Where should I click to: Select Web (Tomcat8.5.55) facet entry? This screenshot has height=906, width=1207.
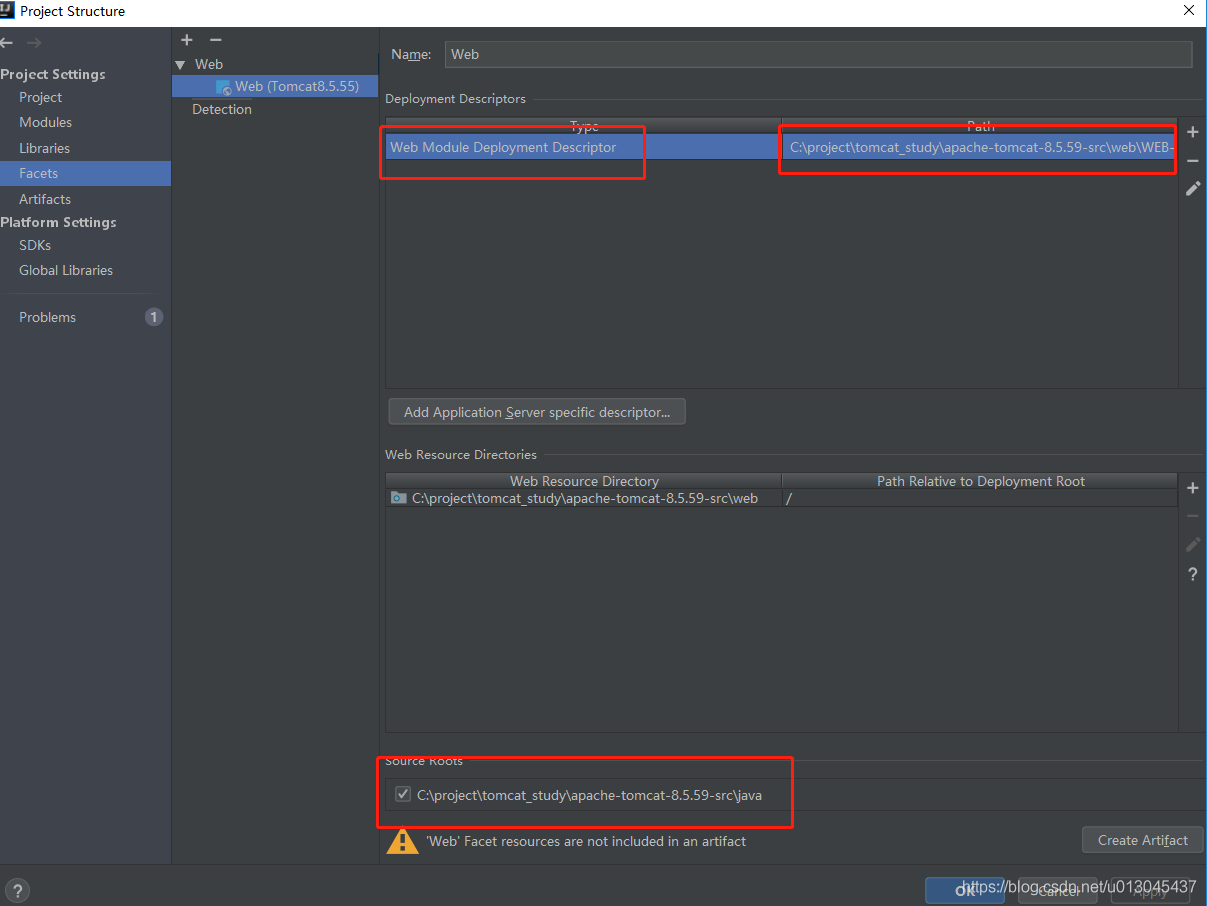(x=296, y=87)
